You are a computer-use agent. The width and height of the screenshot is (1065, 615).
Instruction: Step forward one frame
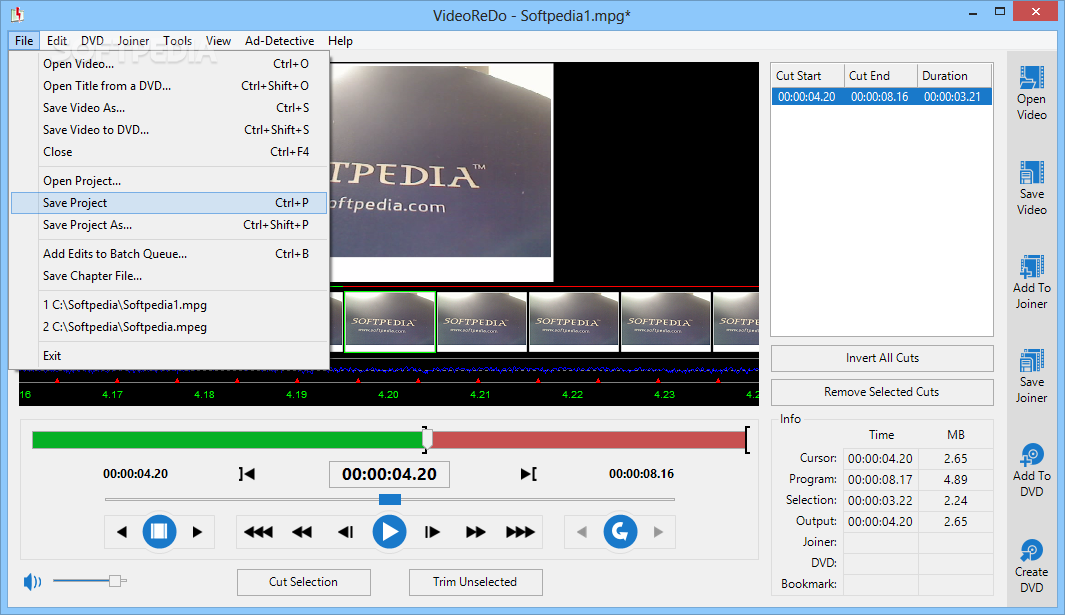point(432,532)
